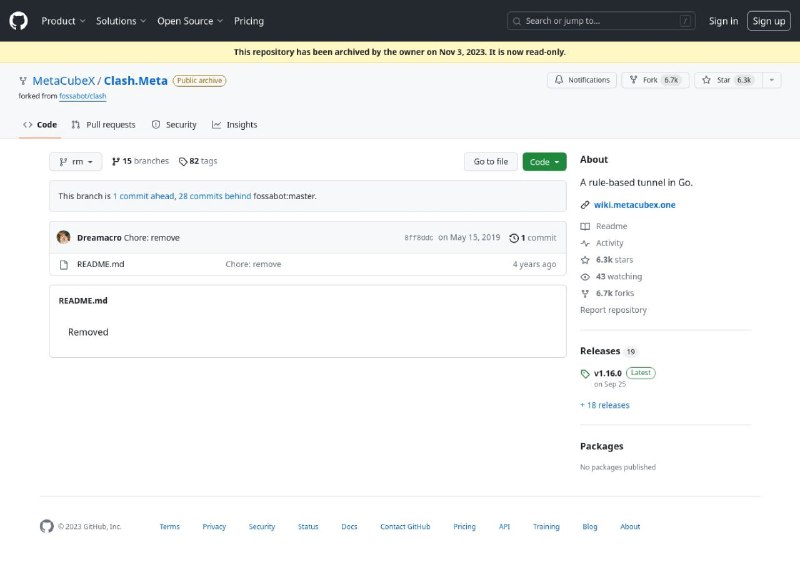The height and width of the screenshot is (562, 800).
Task: Visit the forked-from fossabot/clash link
Action: [83, 96]
